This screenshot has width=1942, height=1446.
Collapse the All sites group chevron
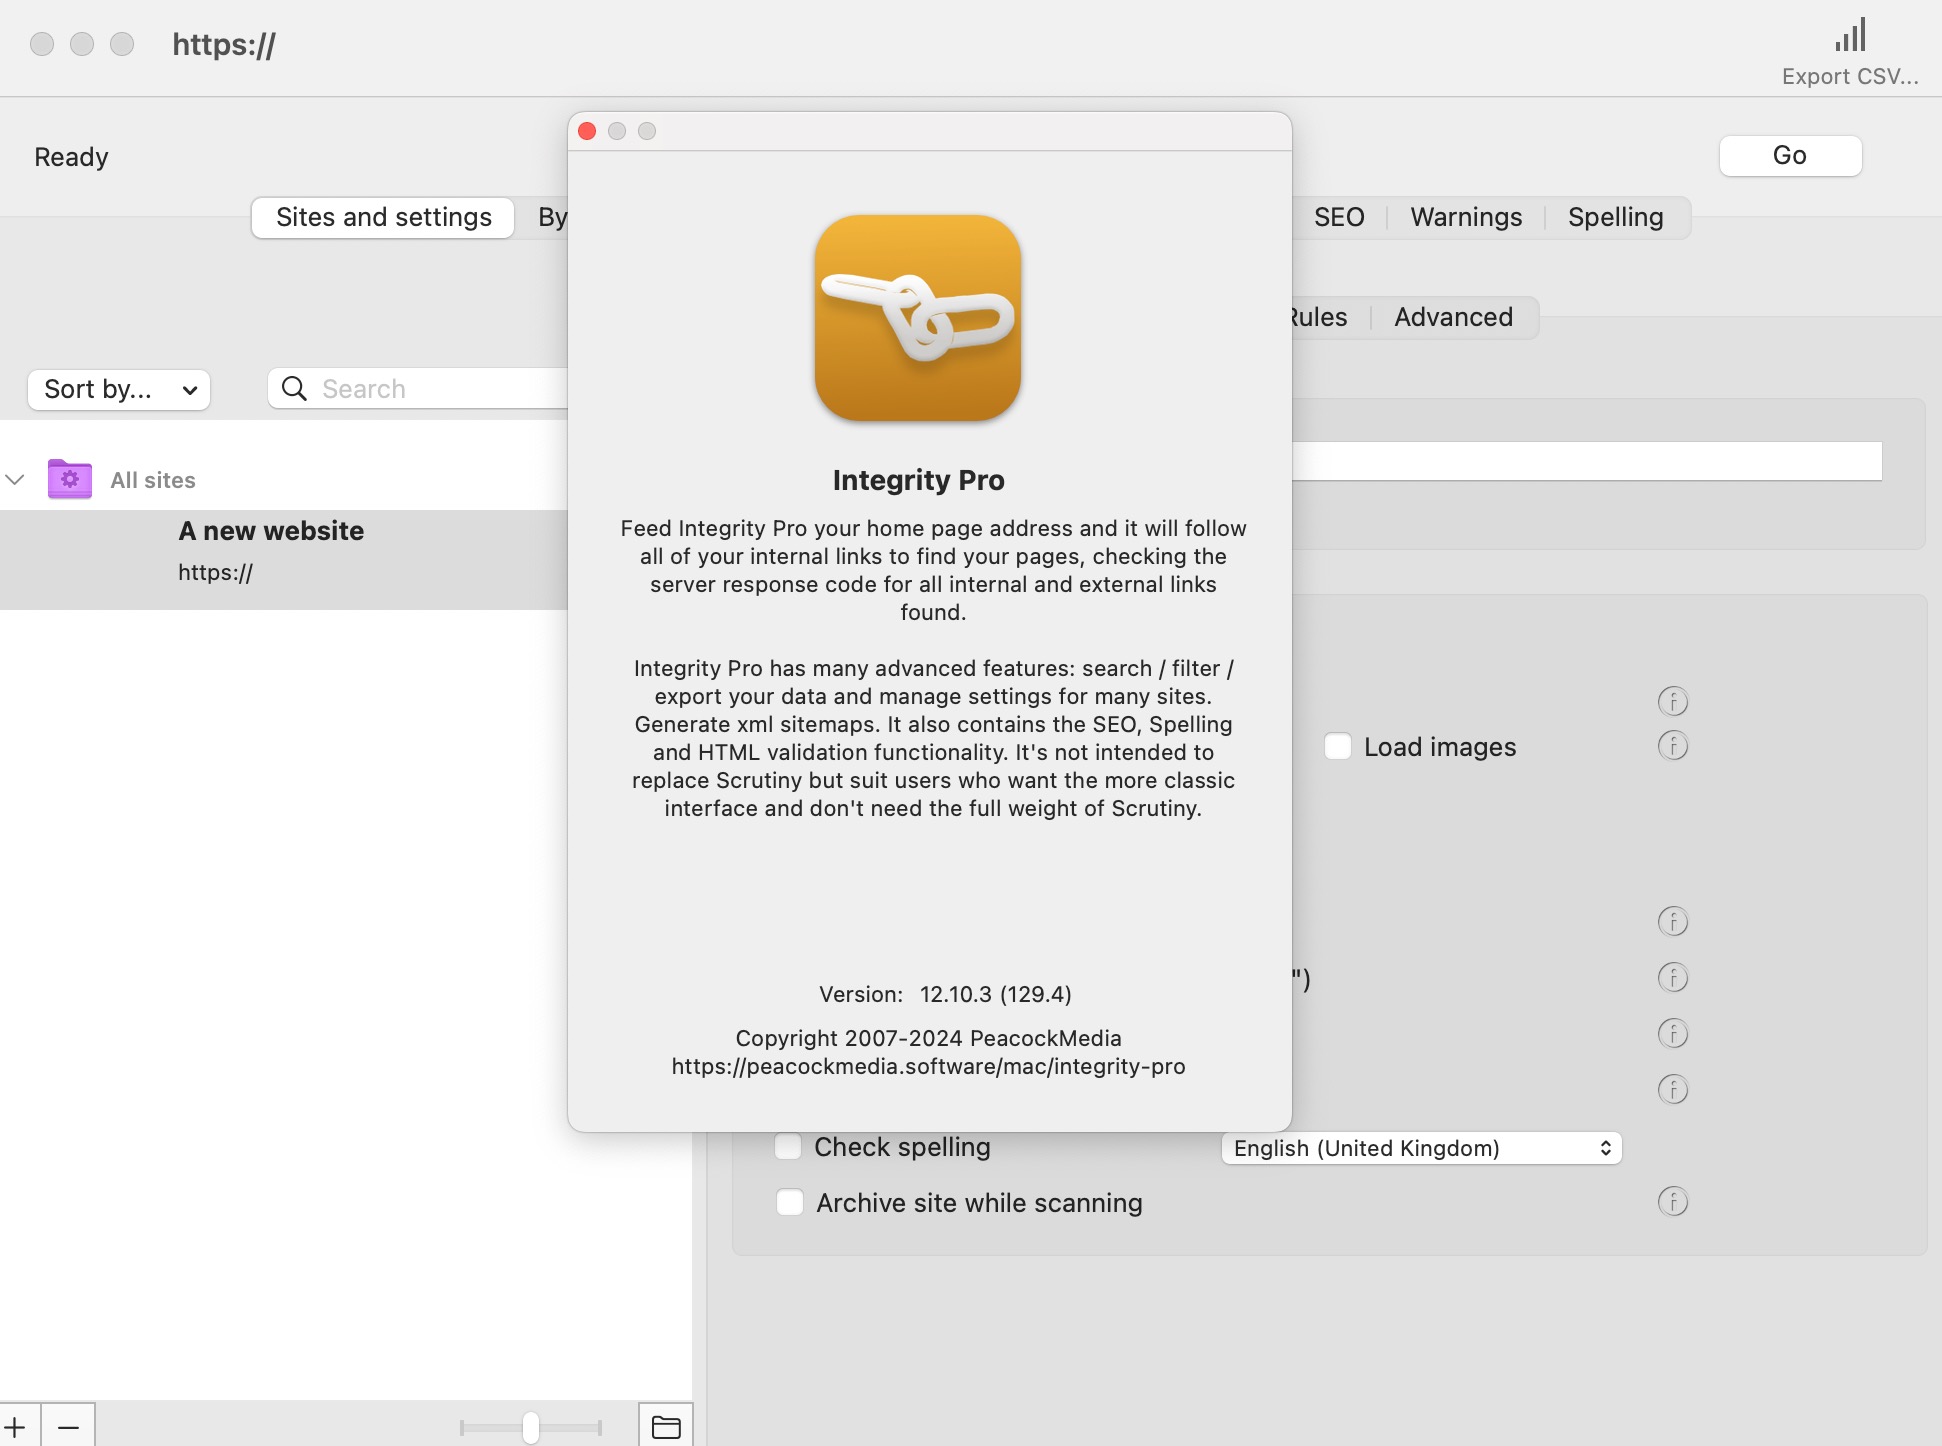pos(15,480)
